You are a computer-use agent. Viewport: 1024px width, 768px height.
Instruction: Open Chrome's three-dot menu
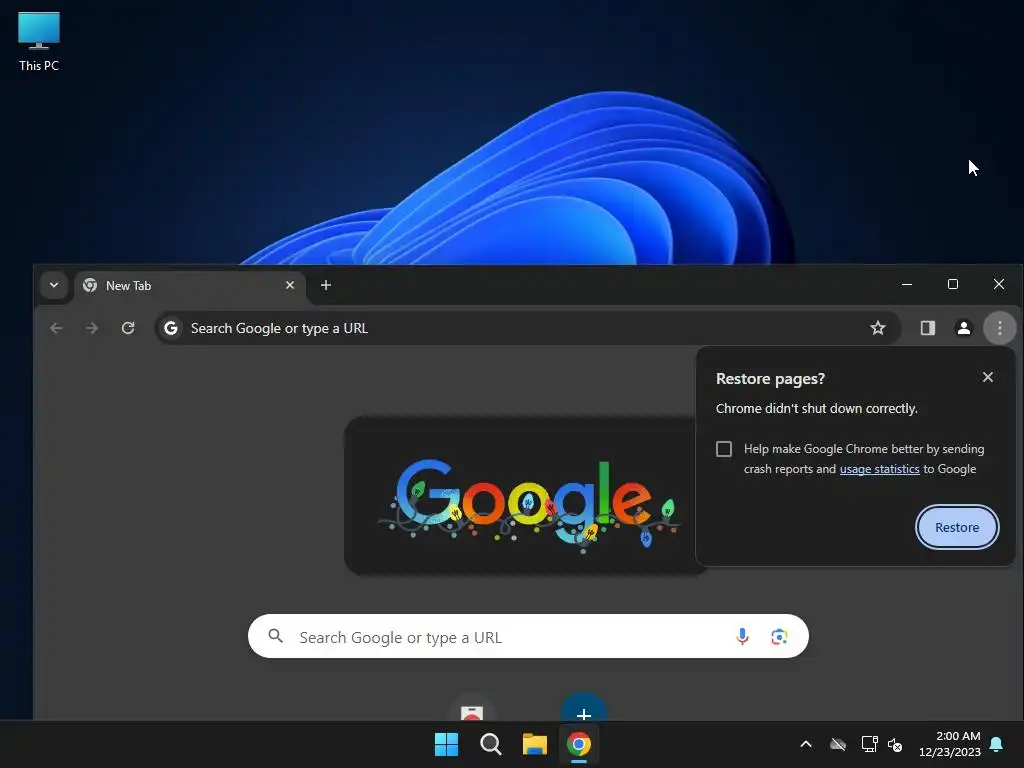coord(1000,328)
